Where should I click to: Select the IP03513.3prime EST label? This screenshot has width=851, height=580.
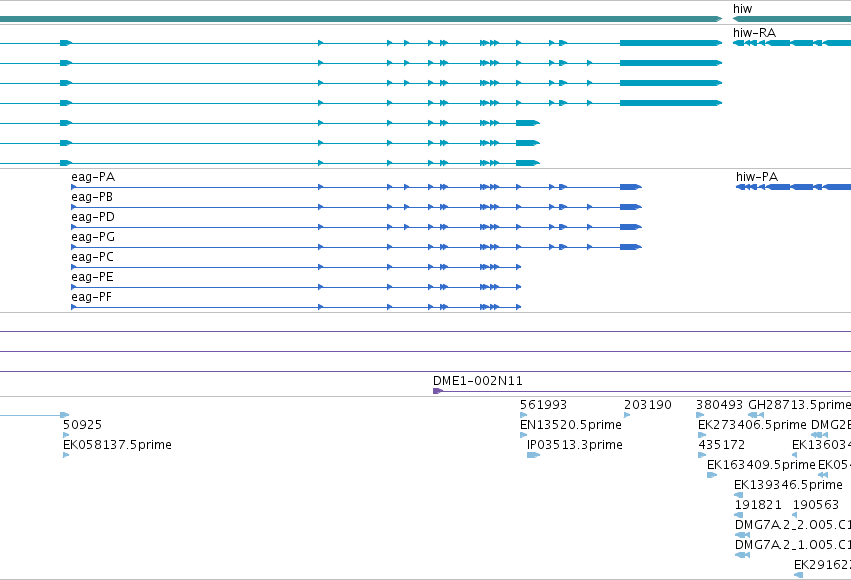click(x=575, y=445)
